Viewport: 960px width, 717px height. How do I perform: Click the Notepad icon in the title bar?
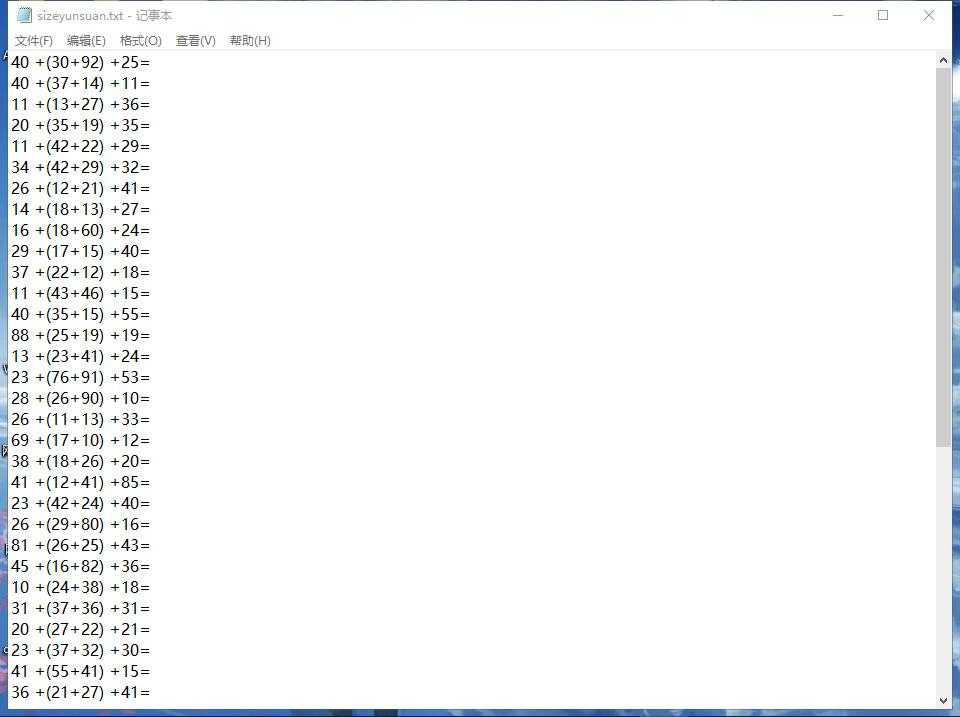pos(24,15)
